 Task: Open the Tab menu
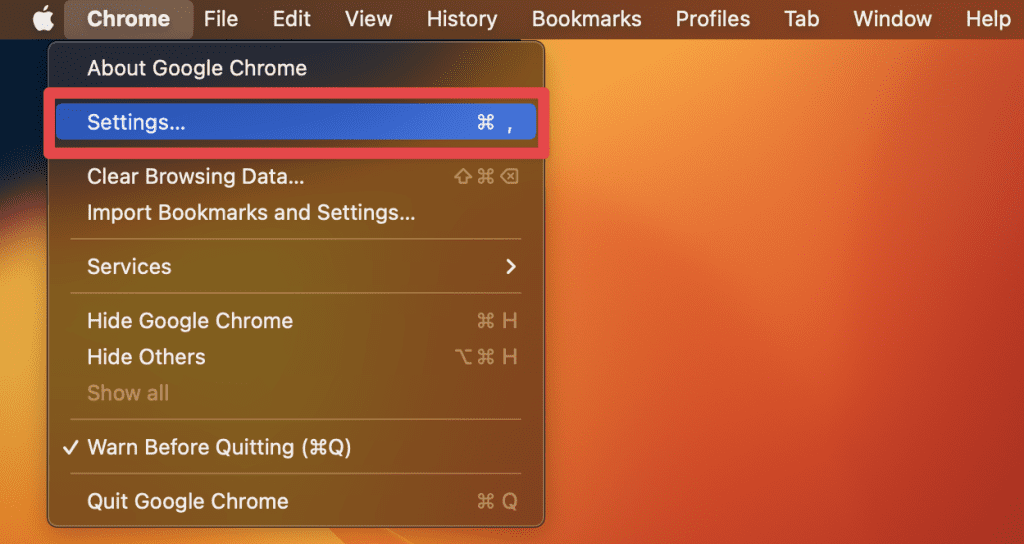pyautogui.click(x=801, y=19)
